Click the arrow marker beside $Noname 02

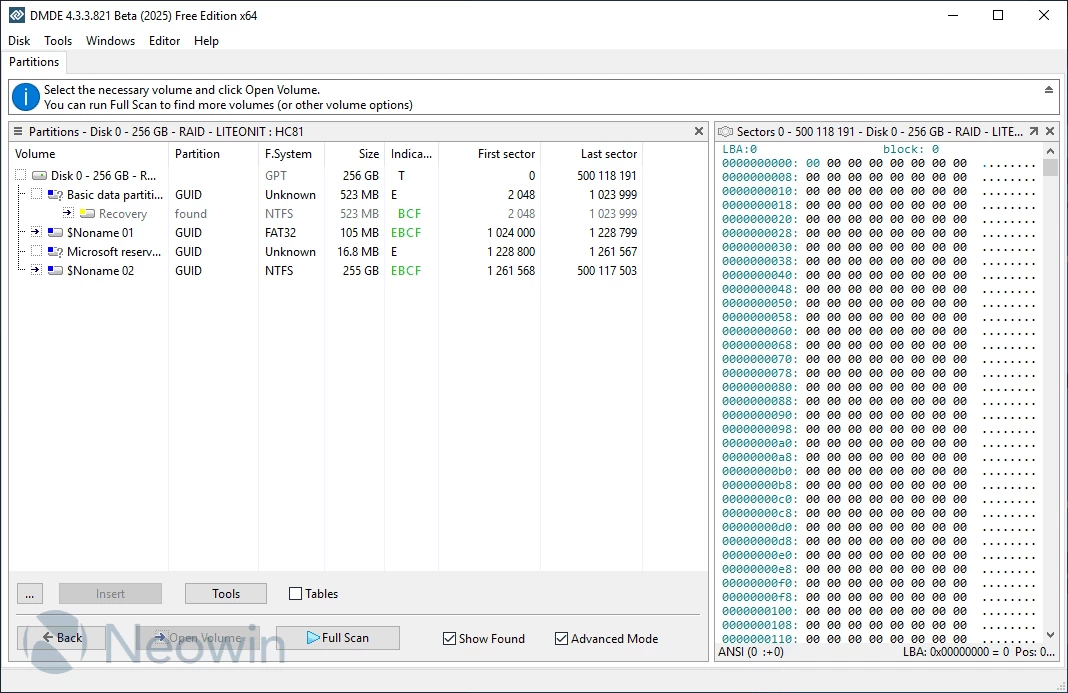(x=36, y=271)
